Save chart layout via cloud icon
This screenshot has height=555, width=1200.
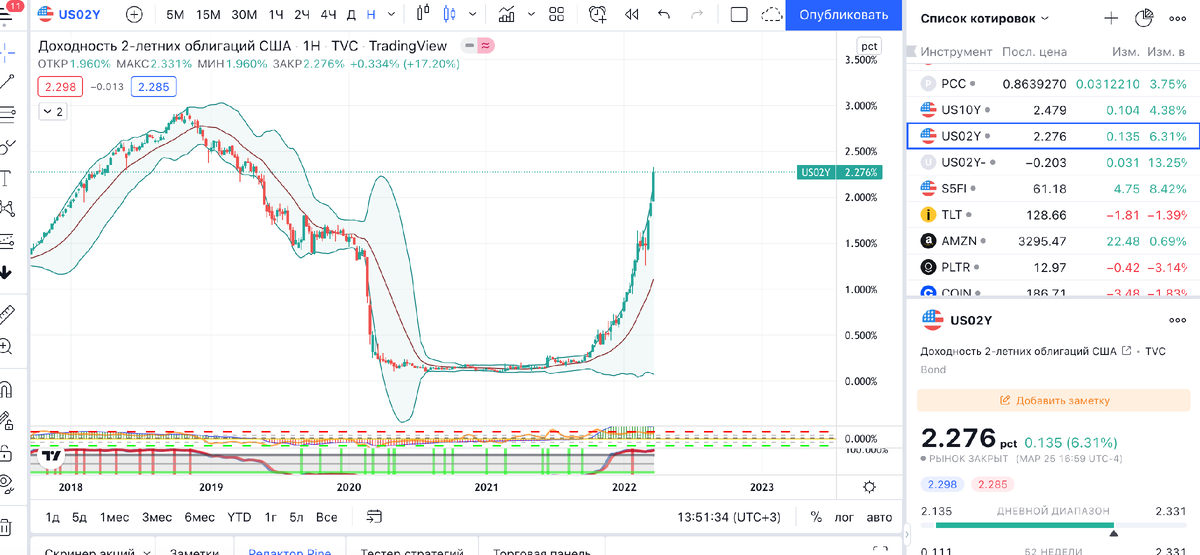(771, 15)
